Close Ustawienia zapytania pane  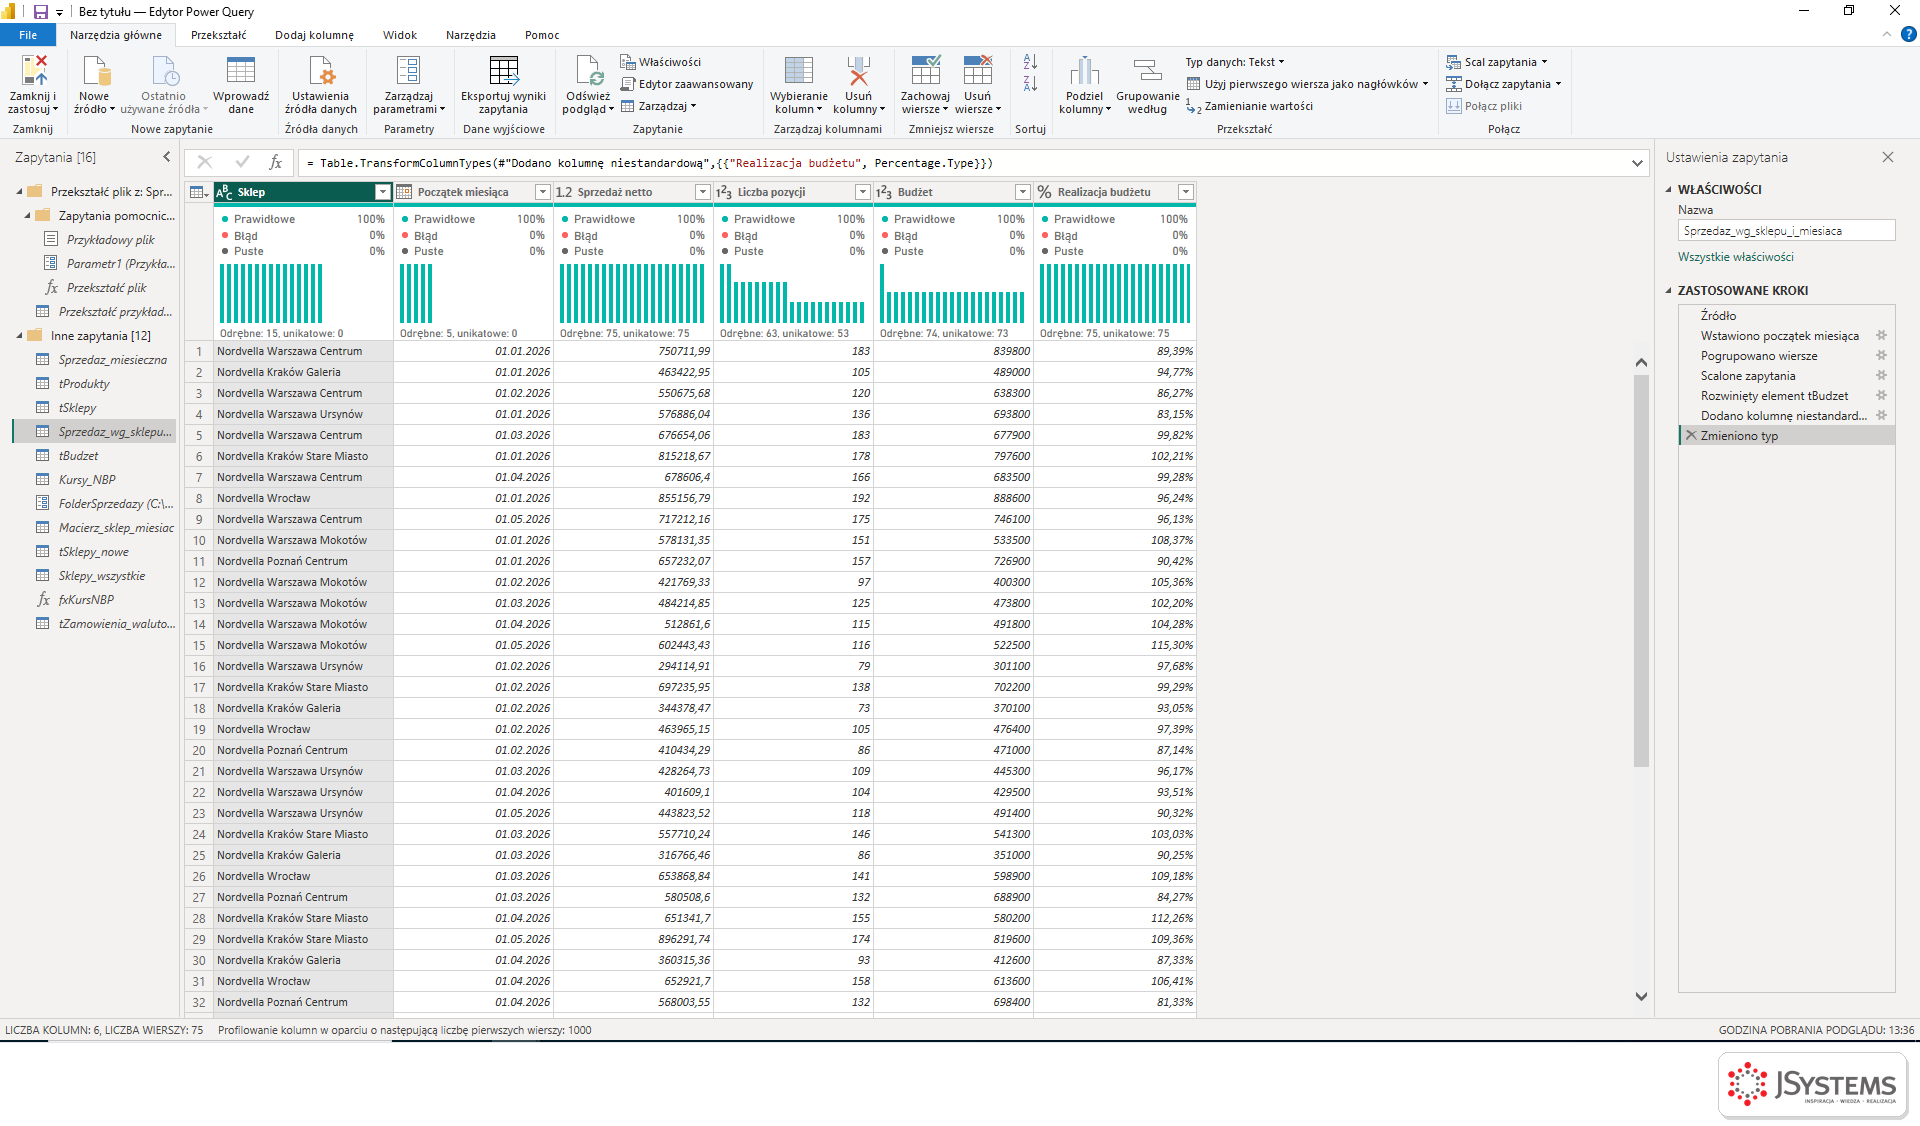[x=1888, y=157]
